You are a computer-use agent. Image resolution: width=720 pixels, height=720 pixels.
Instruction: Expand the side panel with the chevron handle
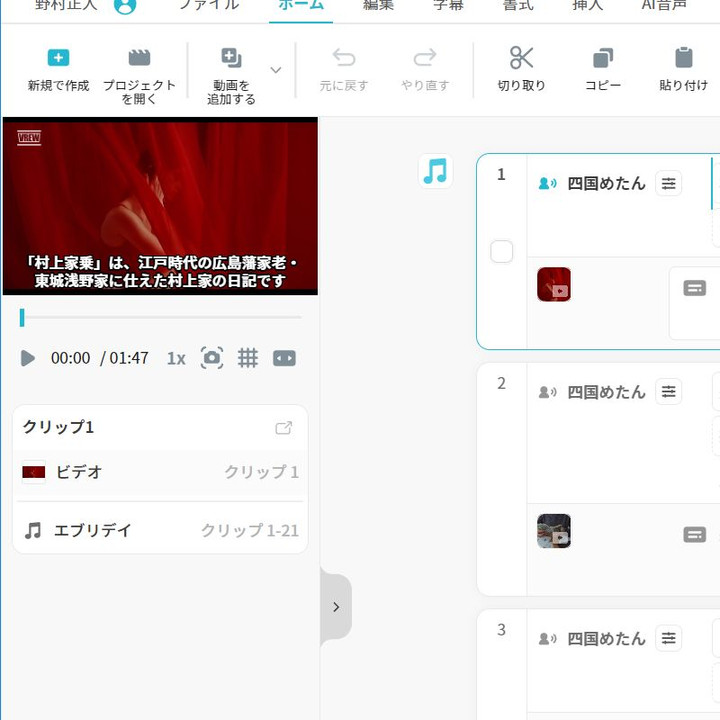336,607
